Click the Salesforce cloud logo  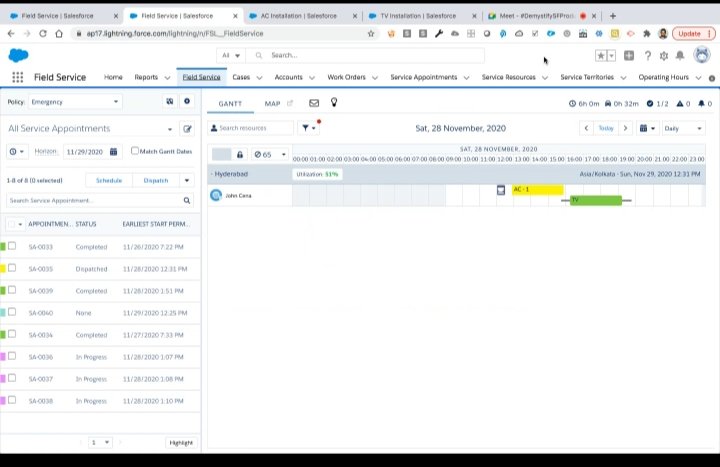point(18,55)
